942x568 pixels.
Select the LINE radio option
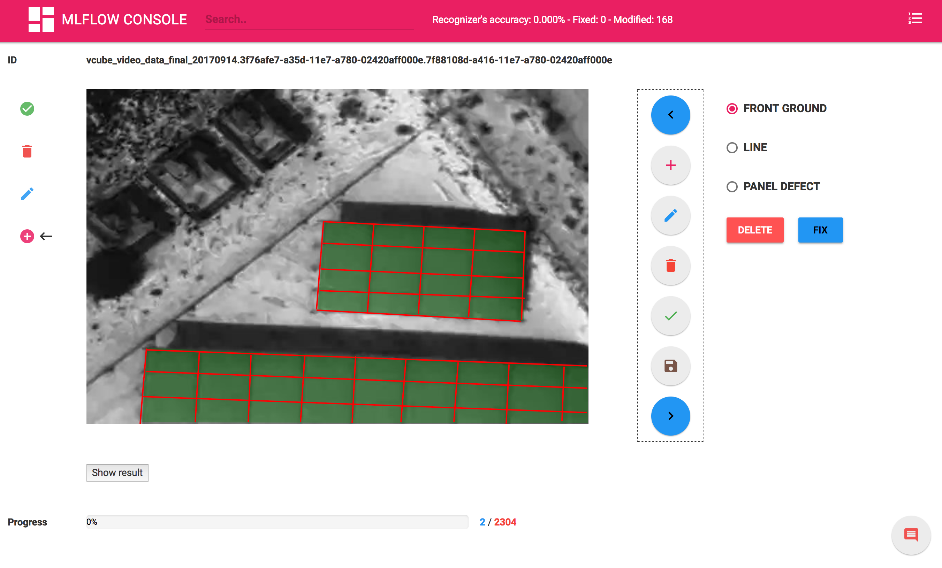[732, 147]
